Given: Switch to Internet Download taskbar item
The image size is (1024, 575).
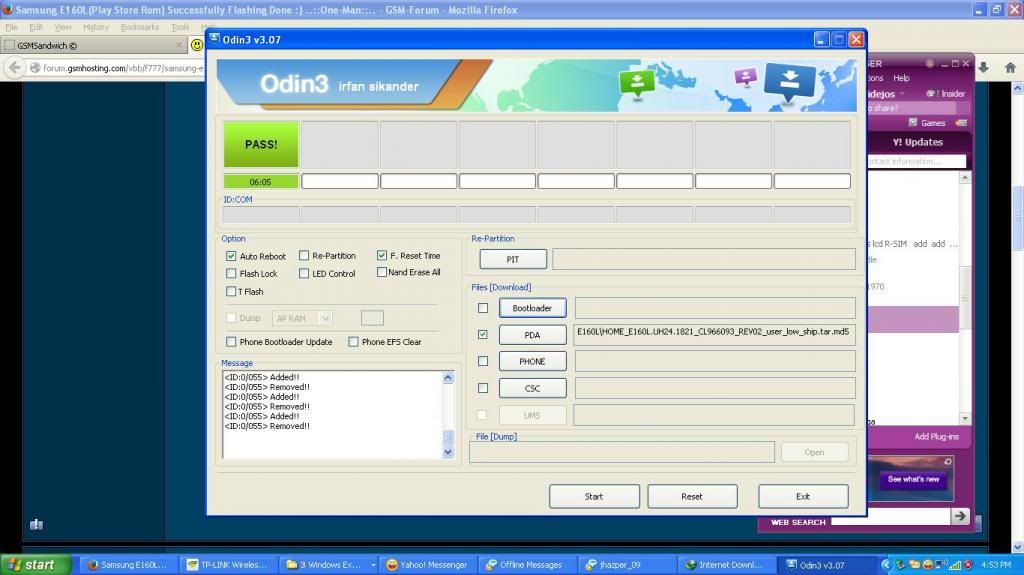Looking at the screenshot, I should [726, 565].
